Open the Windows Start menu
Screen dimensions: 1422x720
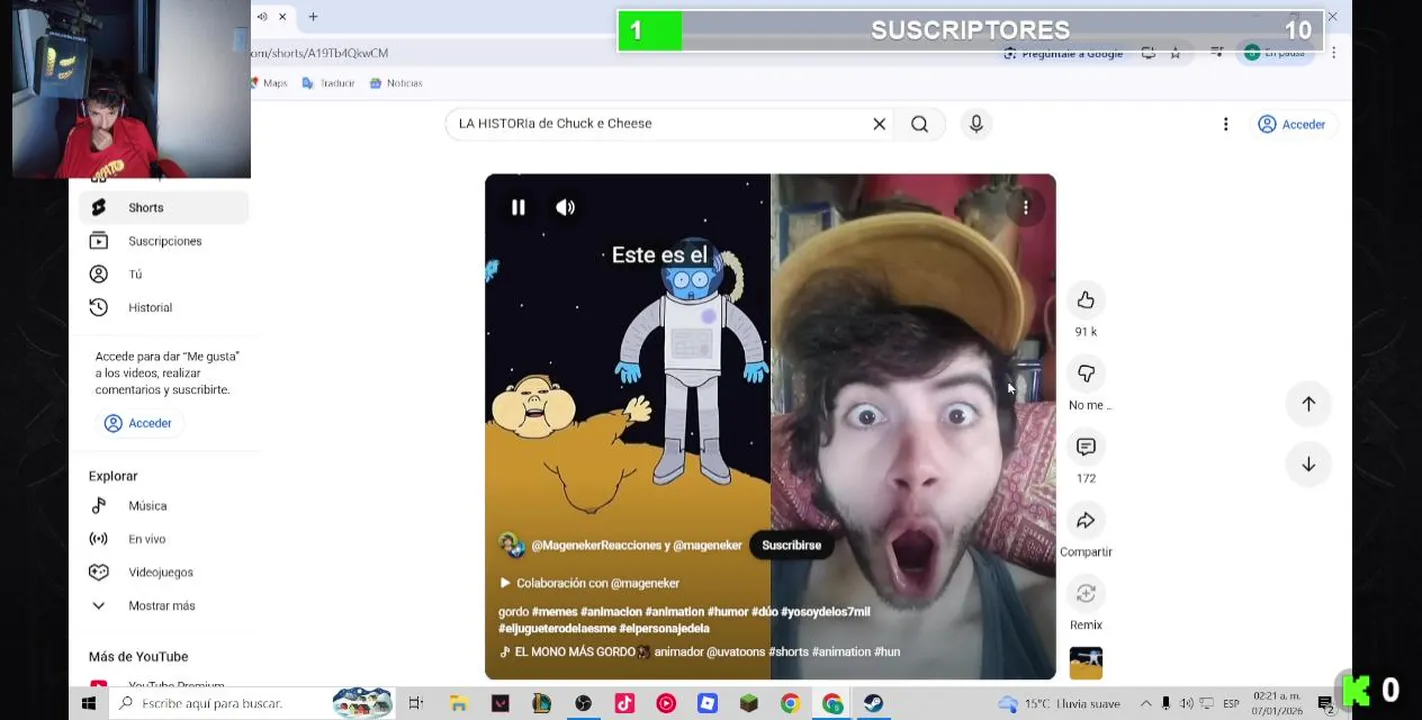coord(88,704)
